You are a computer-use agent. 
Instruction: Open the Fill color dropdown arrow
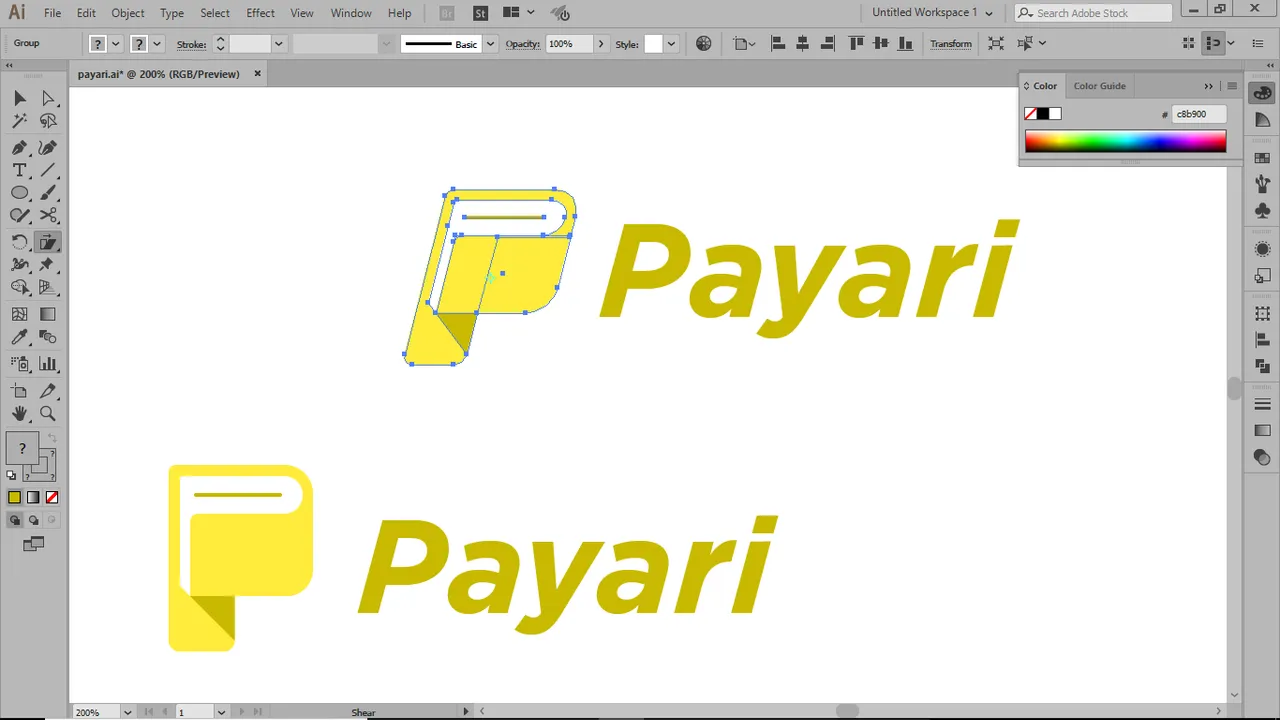(x=116, y=44)
